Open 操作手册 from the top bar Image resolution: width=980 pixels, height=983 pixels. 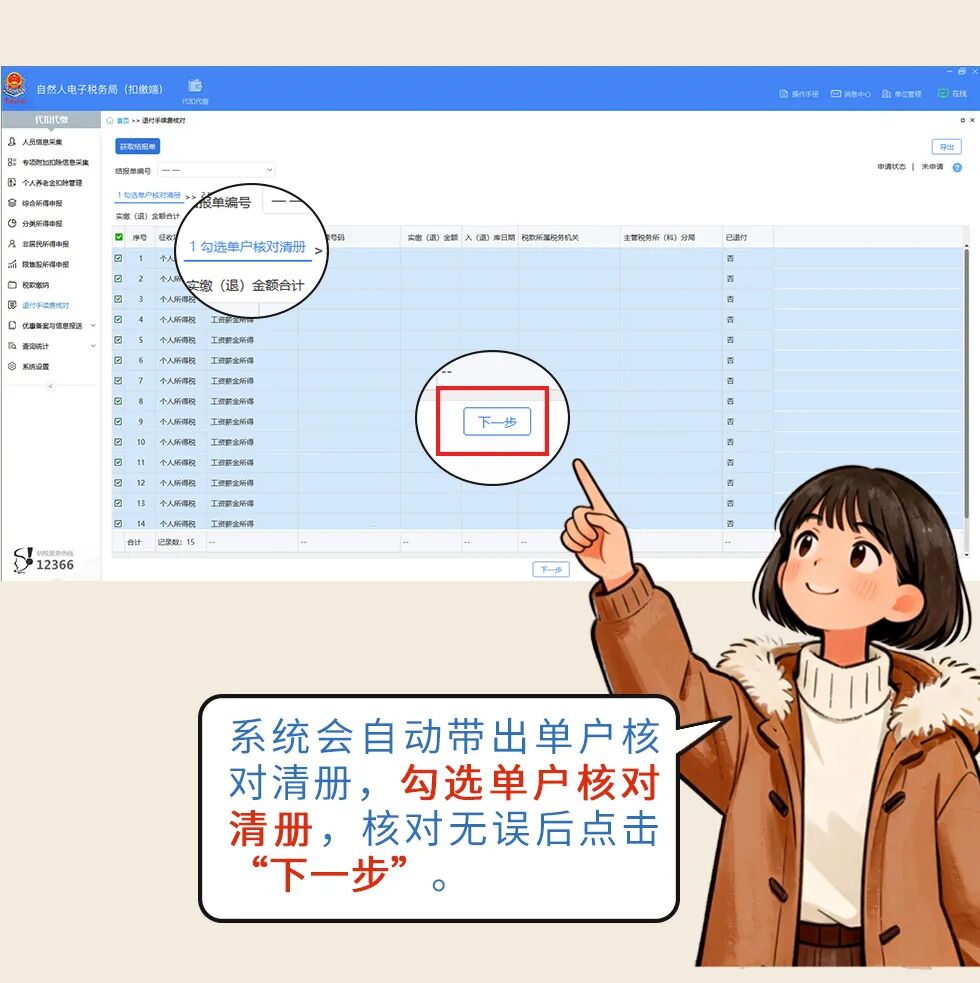(x=799, y=94)
